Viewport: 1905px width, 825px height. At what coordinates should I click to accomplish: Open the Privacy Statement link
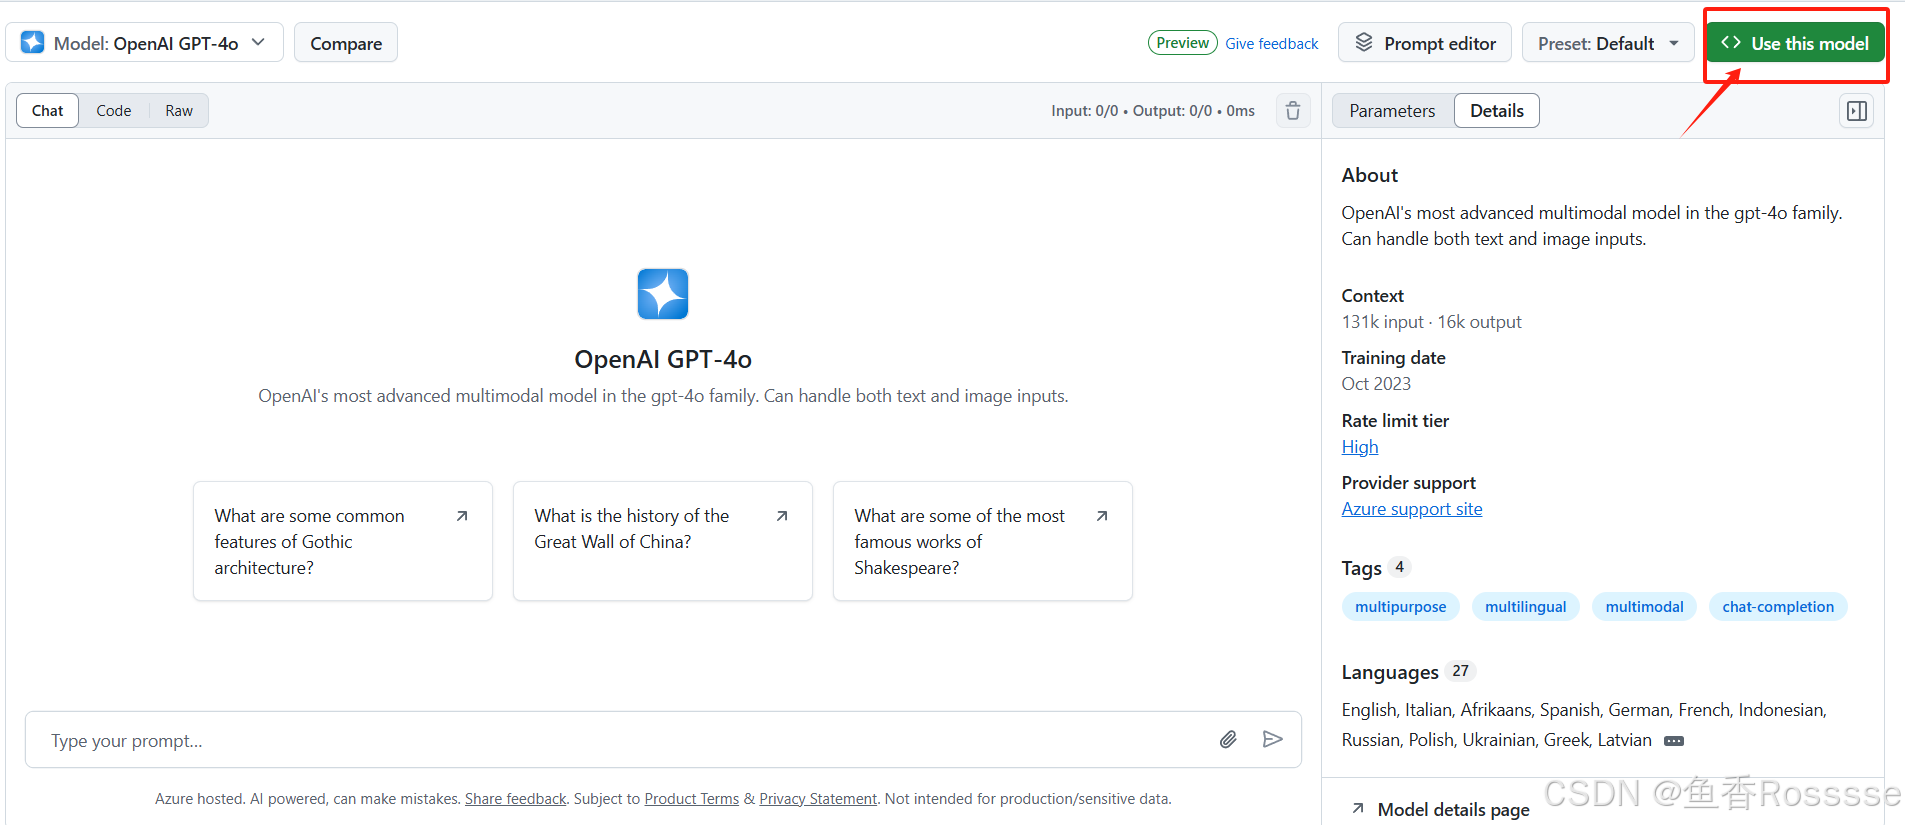(818, 799)
